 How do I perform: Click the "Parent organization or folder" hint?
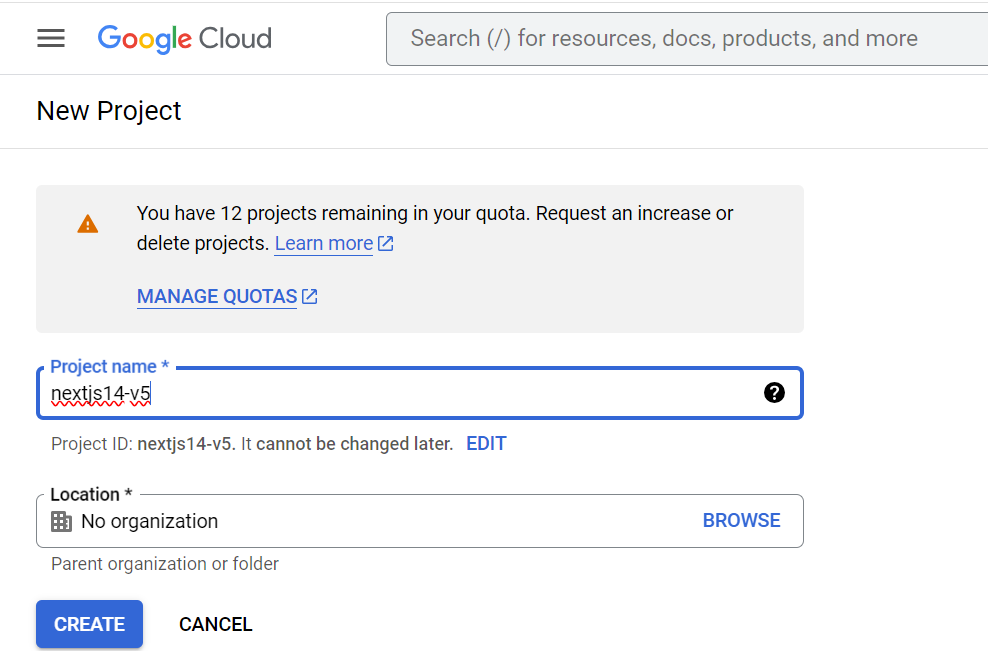click(x=165, y=564)
